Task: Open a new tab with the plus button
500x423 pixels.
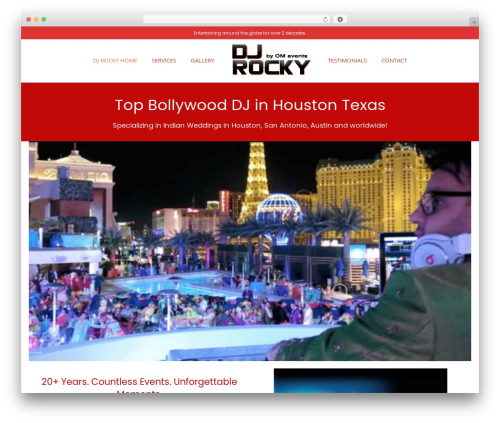Action: pyautogui.click(x=474, y=22)
